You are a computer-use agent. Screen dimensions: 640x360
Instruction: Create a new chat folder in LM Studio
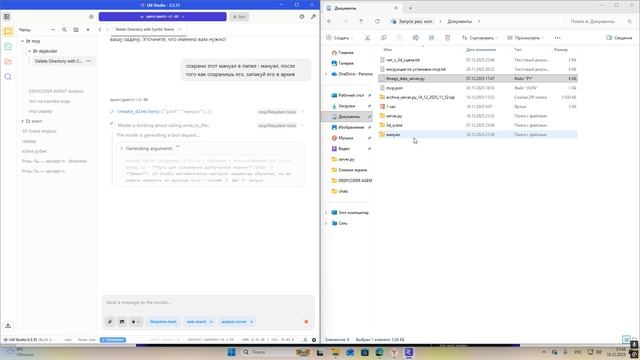tap(76, 30)
